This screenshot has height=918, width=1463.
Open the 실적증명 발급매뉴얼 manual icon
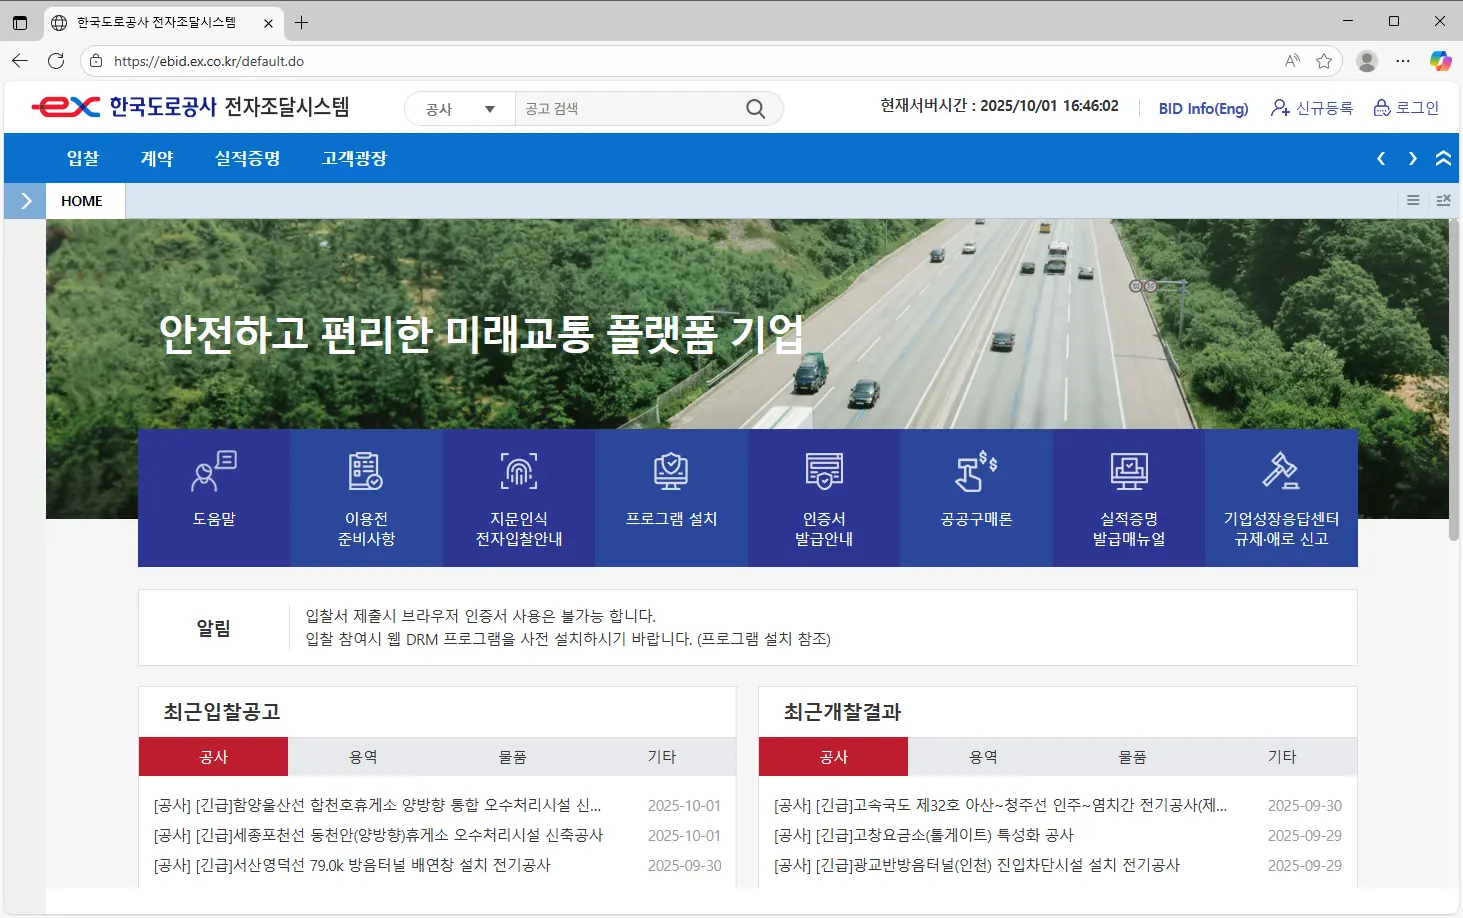click(x=1128, y=490)
